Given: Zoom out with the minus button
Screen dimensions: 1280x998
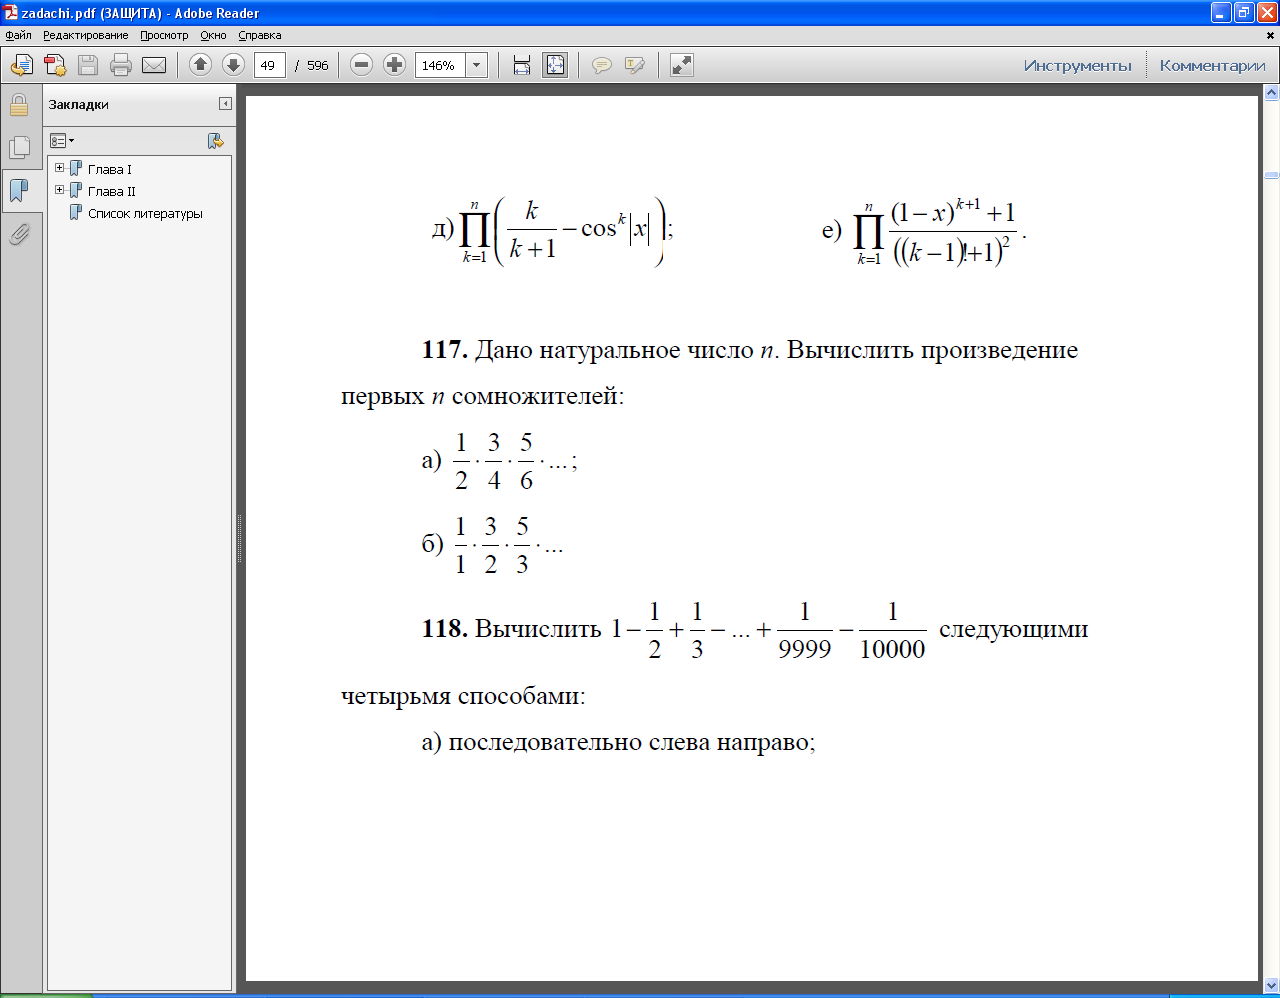Looking at the screenshot, I should [x=362, y=65].
